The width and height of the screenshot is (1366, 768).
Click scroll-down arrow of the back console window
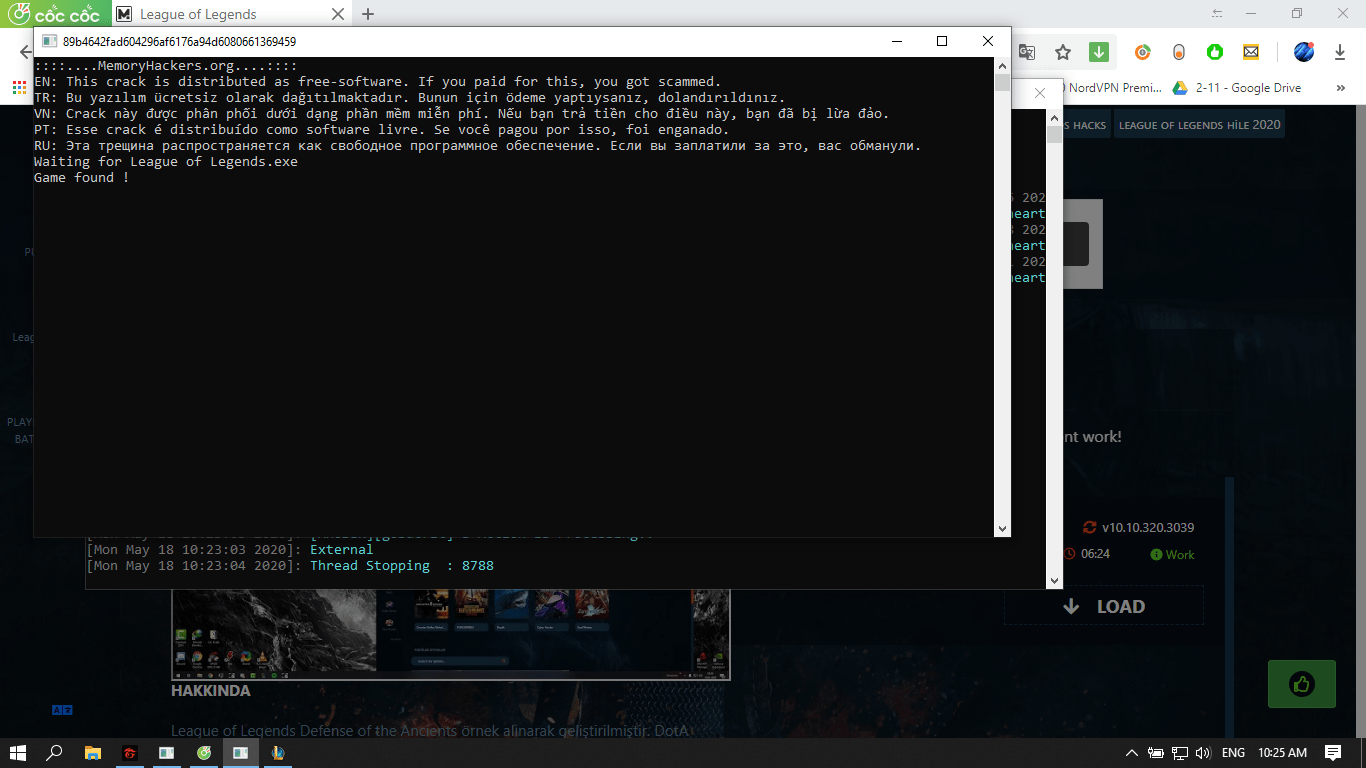pos(1054,581)
